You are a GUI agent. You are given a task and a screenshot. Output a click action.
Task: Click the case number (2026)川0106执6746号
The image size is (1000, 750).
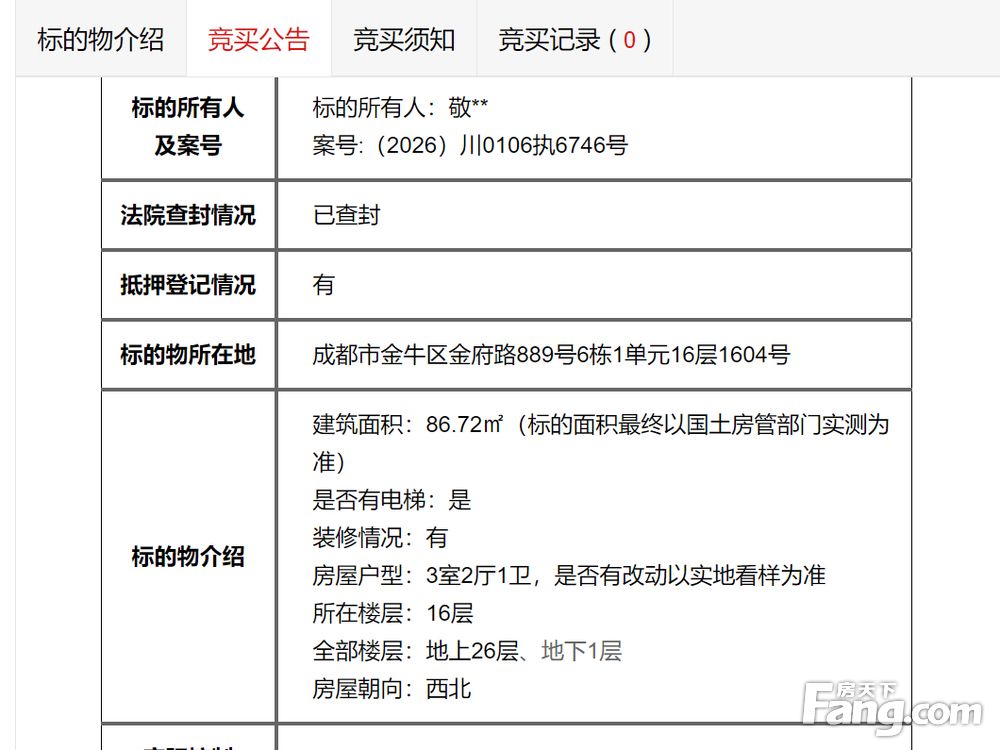point(470,145)
